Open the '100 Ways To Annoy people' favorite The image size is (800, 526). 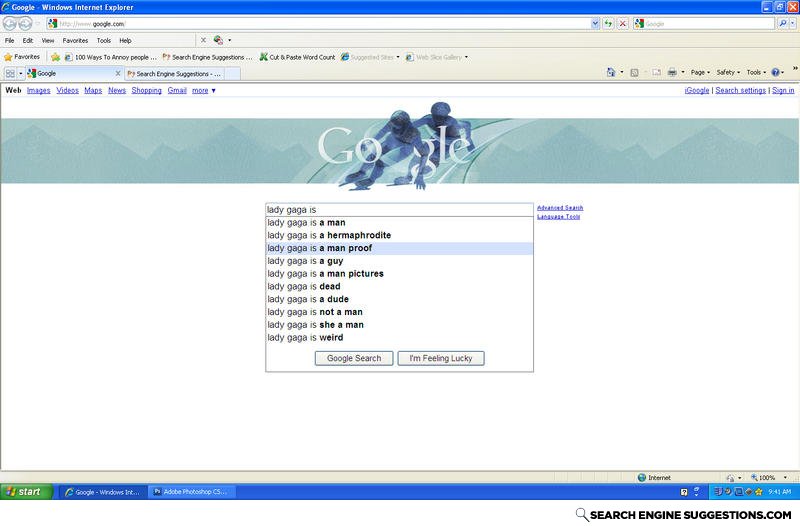point(110,57)
